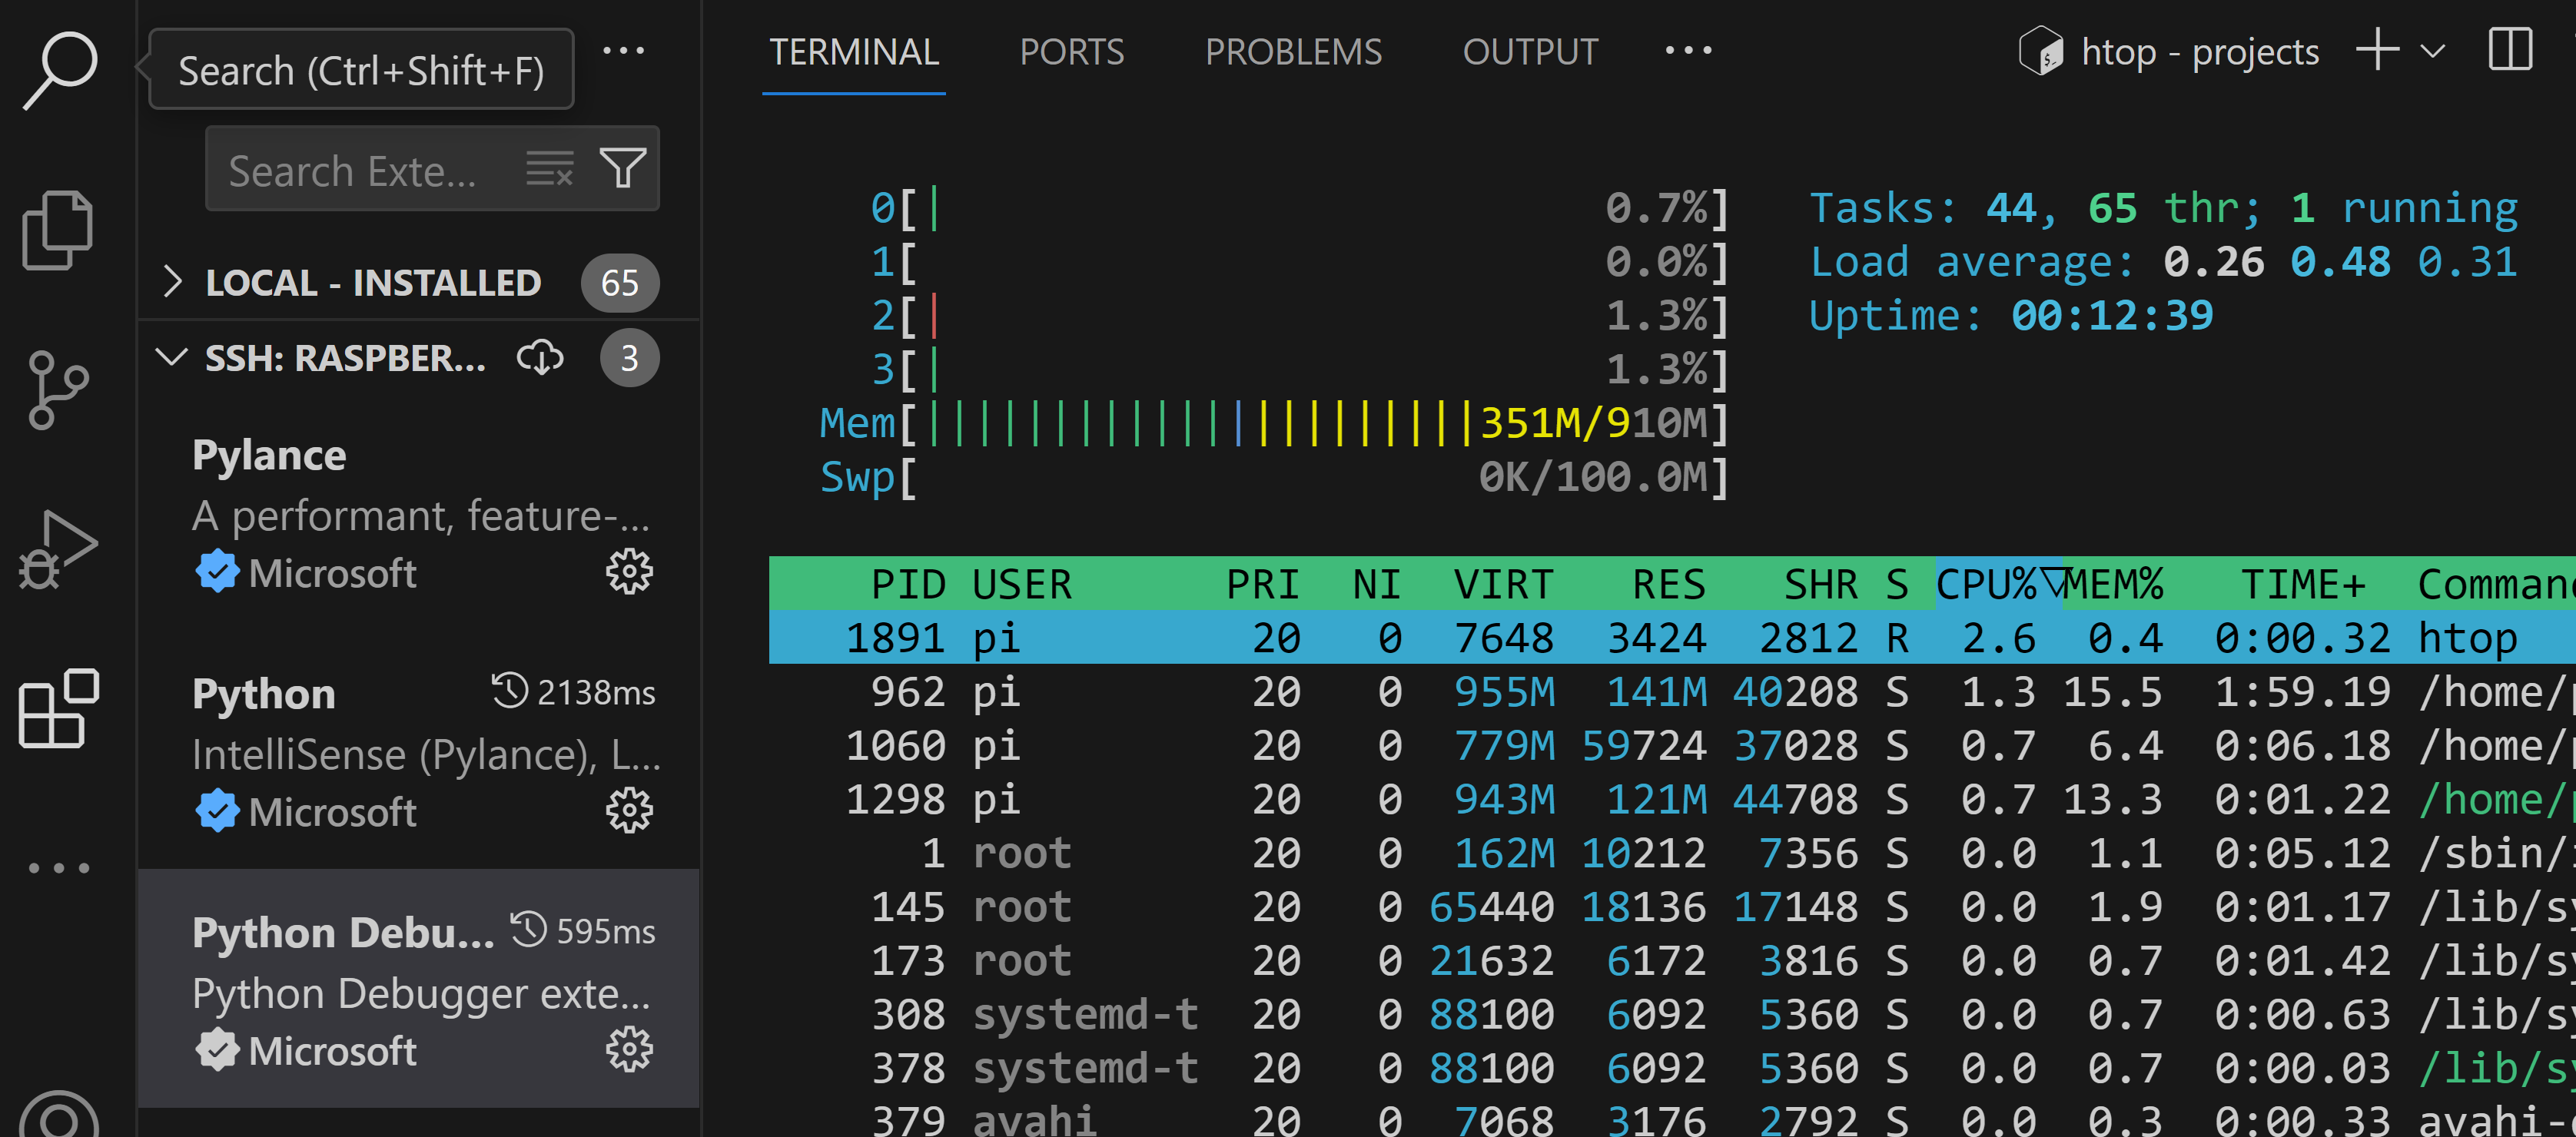This screenshot has width=2576, height=1137.
Task: Click the 65 installed extensions badge
Action: pos(620,283)
